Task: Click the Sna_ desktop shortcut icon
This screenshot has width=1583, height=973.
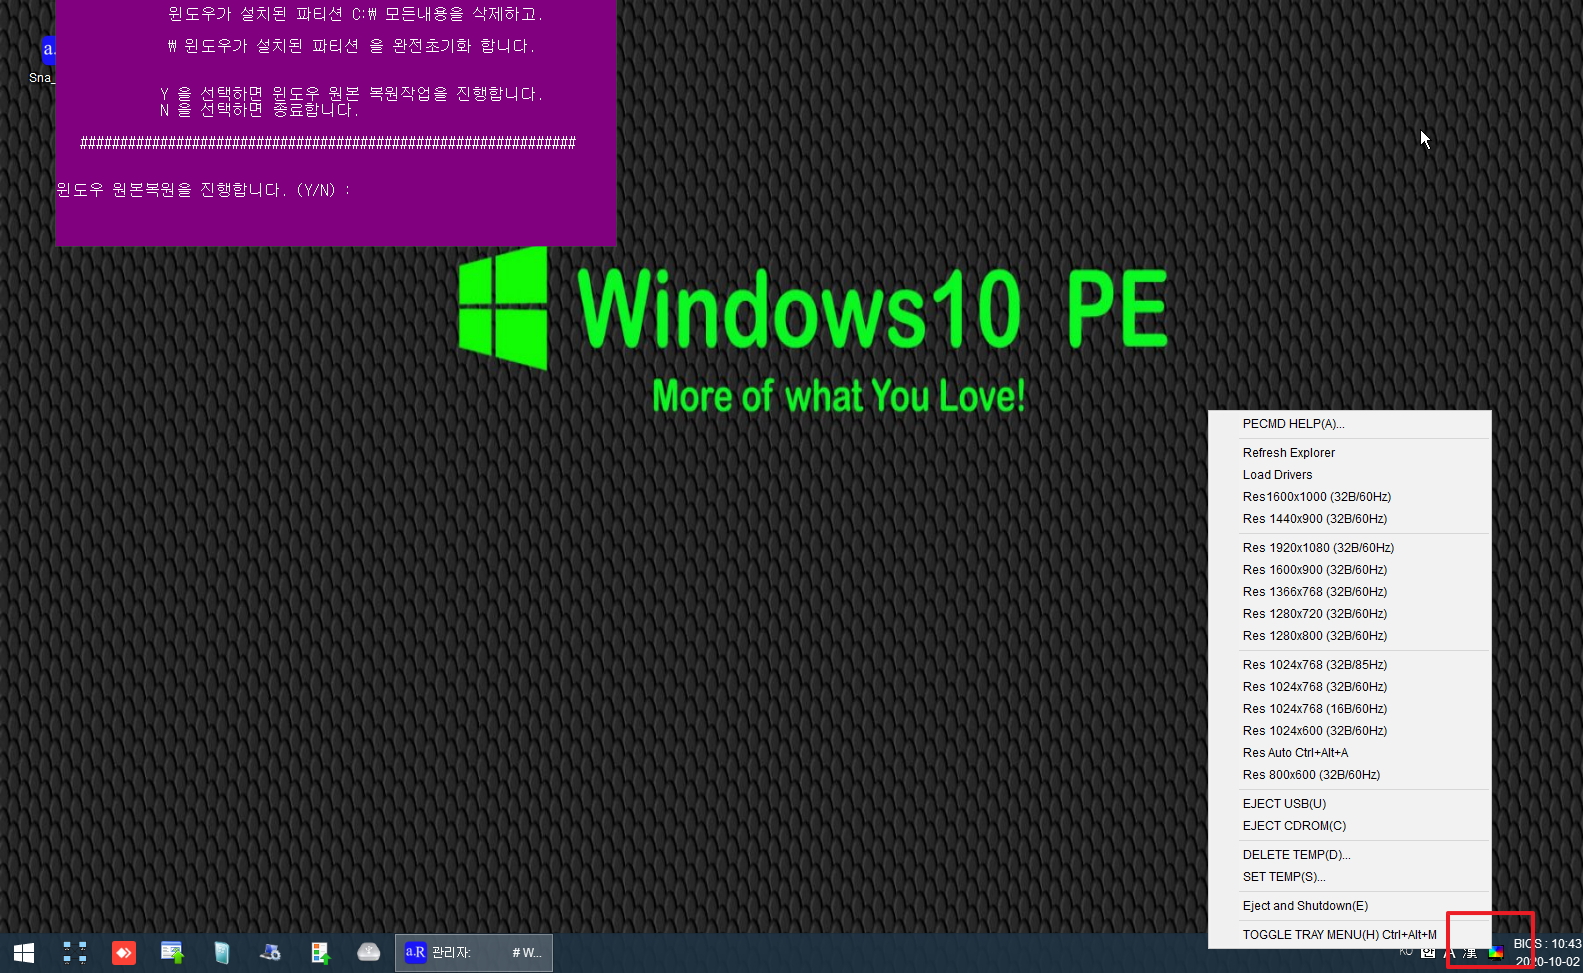Action: coord(44,60)
